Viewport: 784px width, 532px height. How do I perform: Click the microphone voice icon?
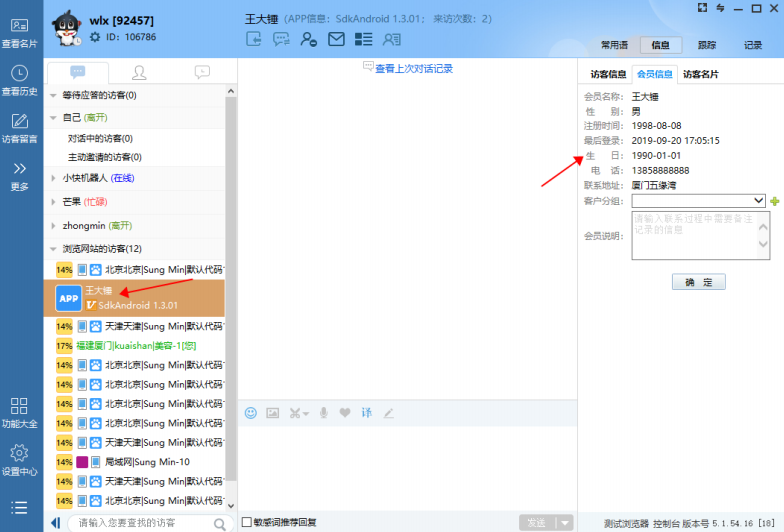(324, 413)
